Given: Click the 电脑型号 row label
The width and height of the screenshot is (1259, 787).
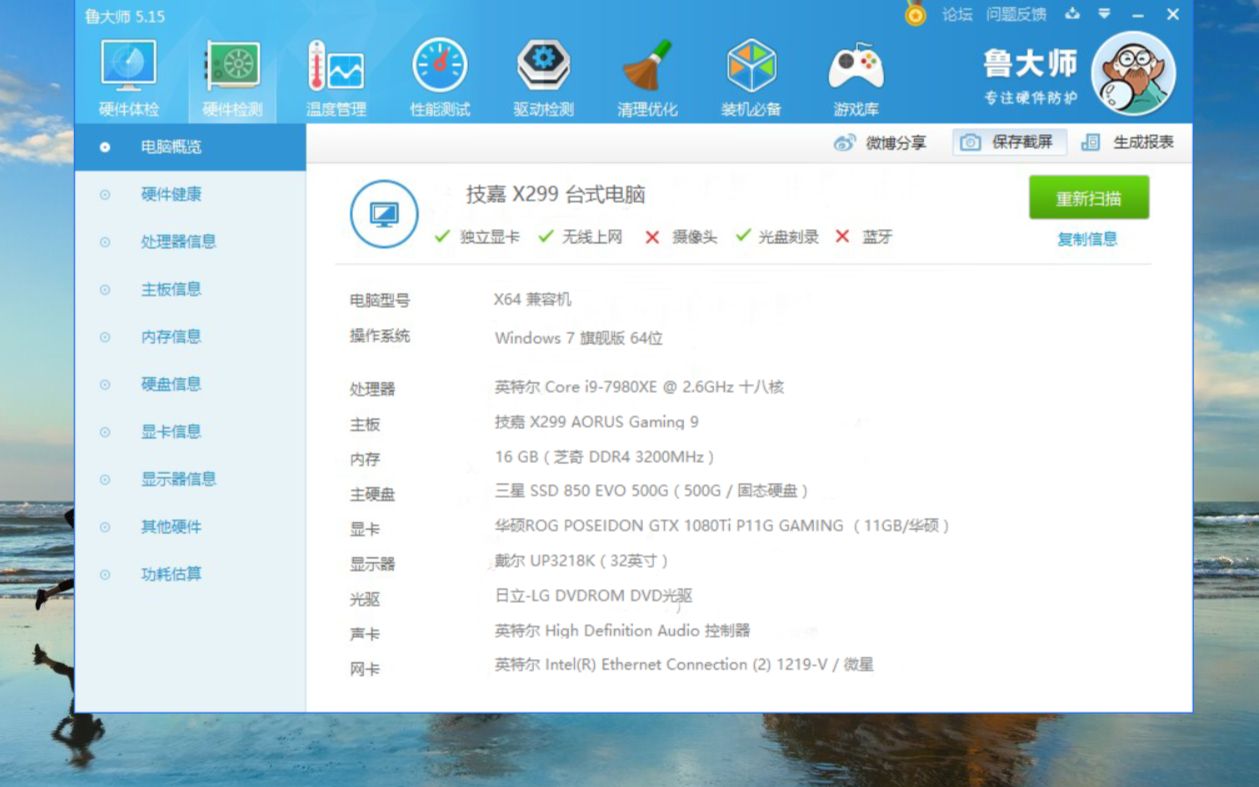Looking at the screenshot, I should (x=380, y=301).
